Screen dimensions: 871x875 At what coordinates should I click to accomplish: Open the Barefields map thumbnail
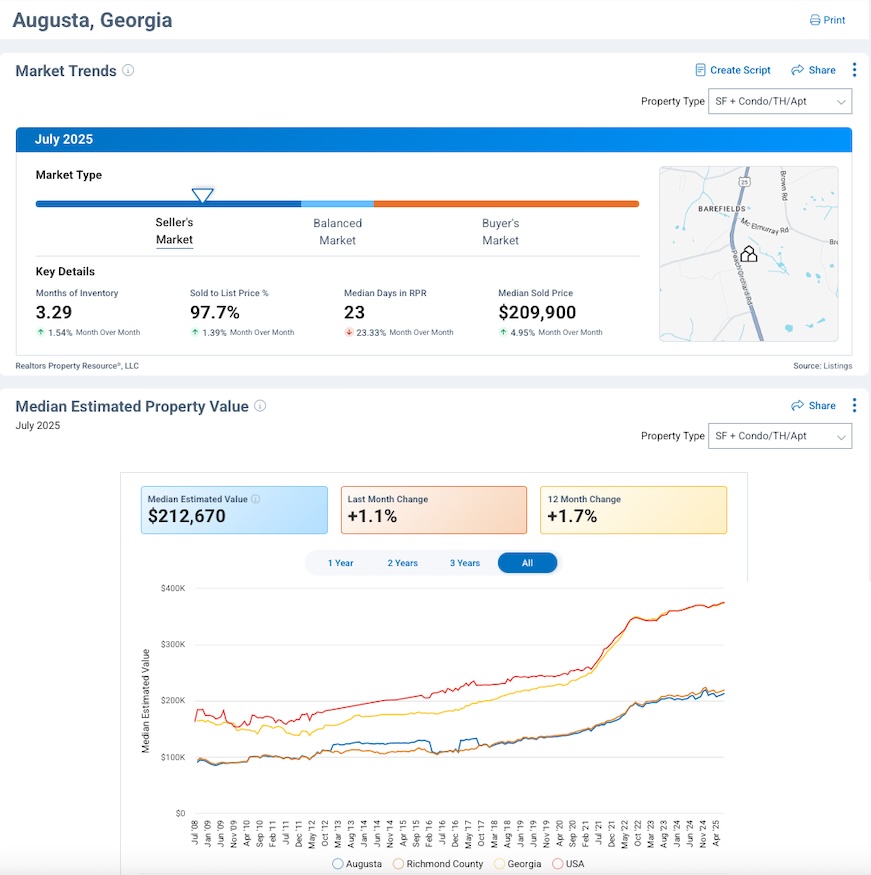[748, 254]
